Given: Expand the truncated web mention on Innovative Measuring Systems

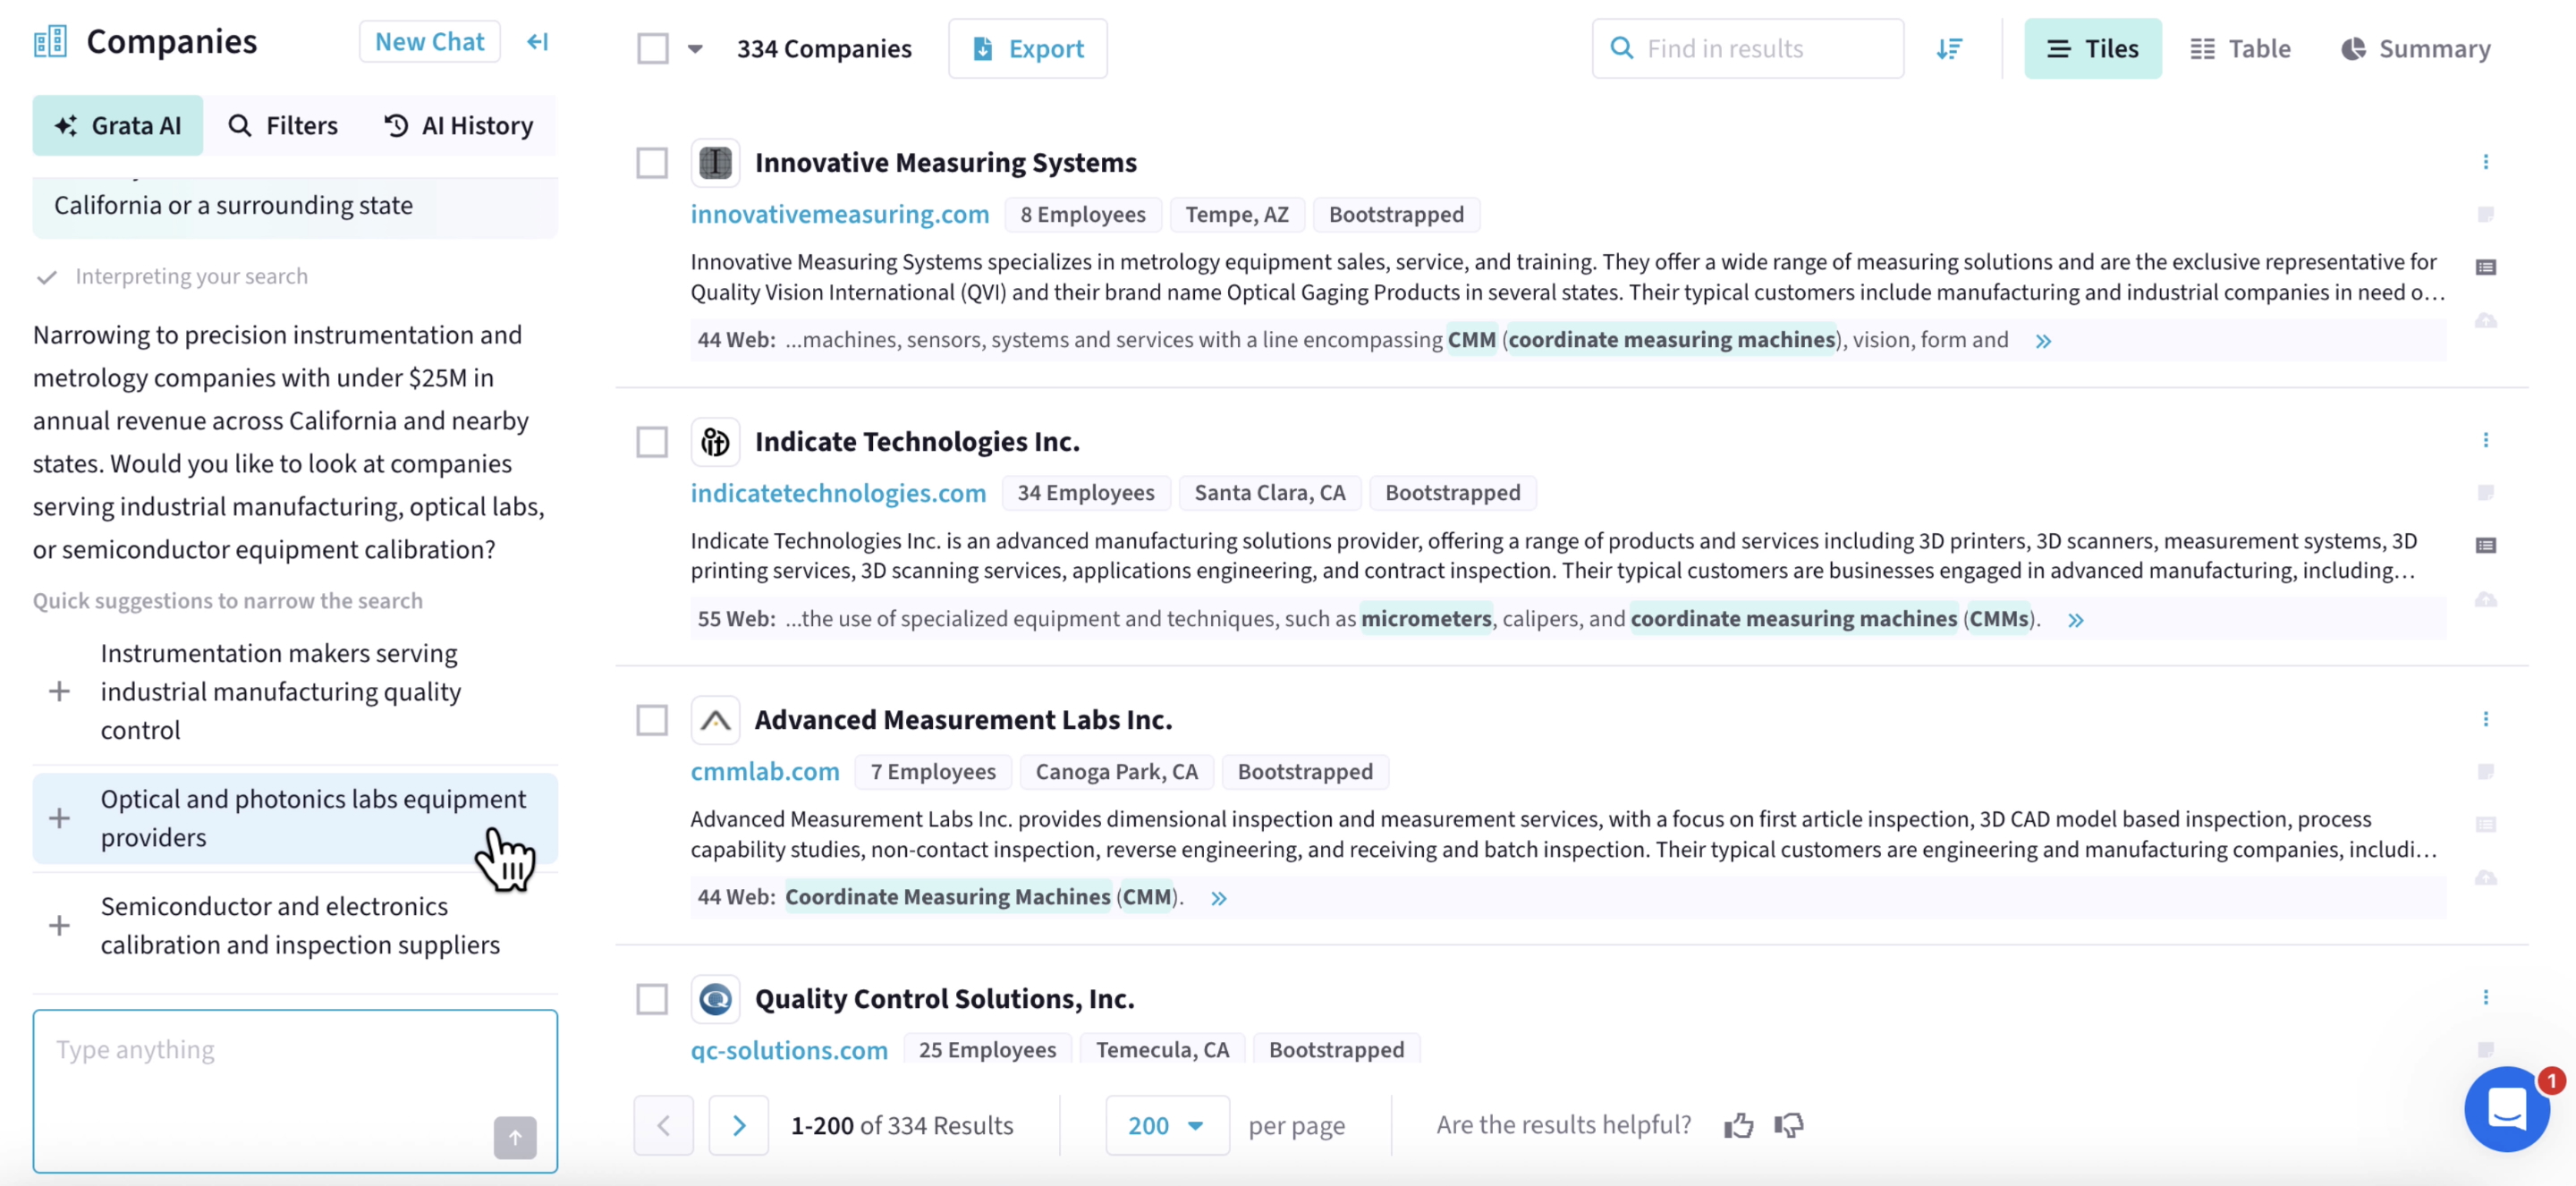Looking at the screenshot, I should [x=2043, y=340].
